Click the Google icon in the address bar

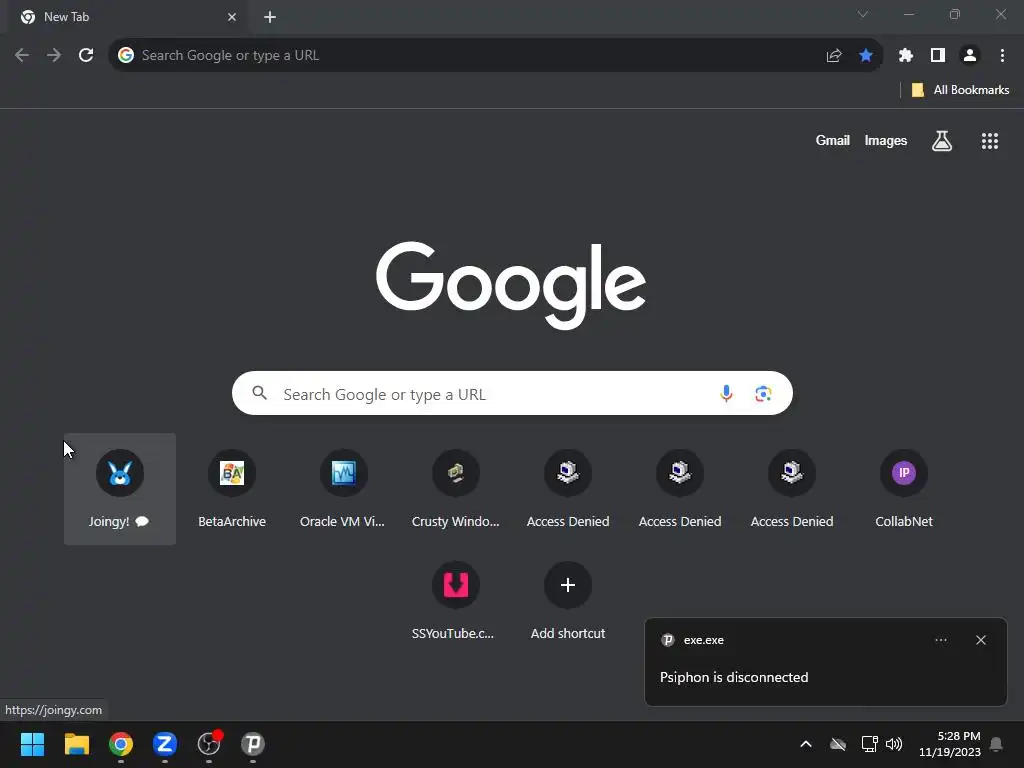coord(126,56)
